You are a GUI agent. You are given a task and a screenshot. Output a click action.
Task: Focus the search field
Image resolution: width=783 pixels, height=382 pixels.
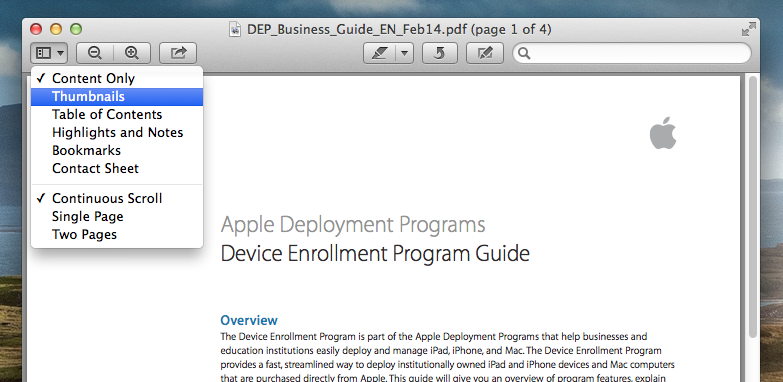(632, 53)
